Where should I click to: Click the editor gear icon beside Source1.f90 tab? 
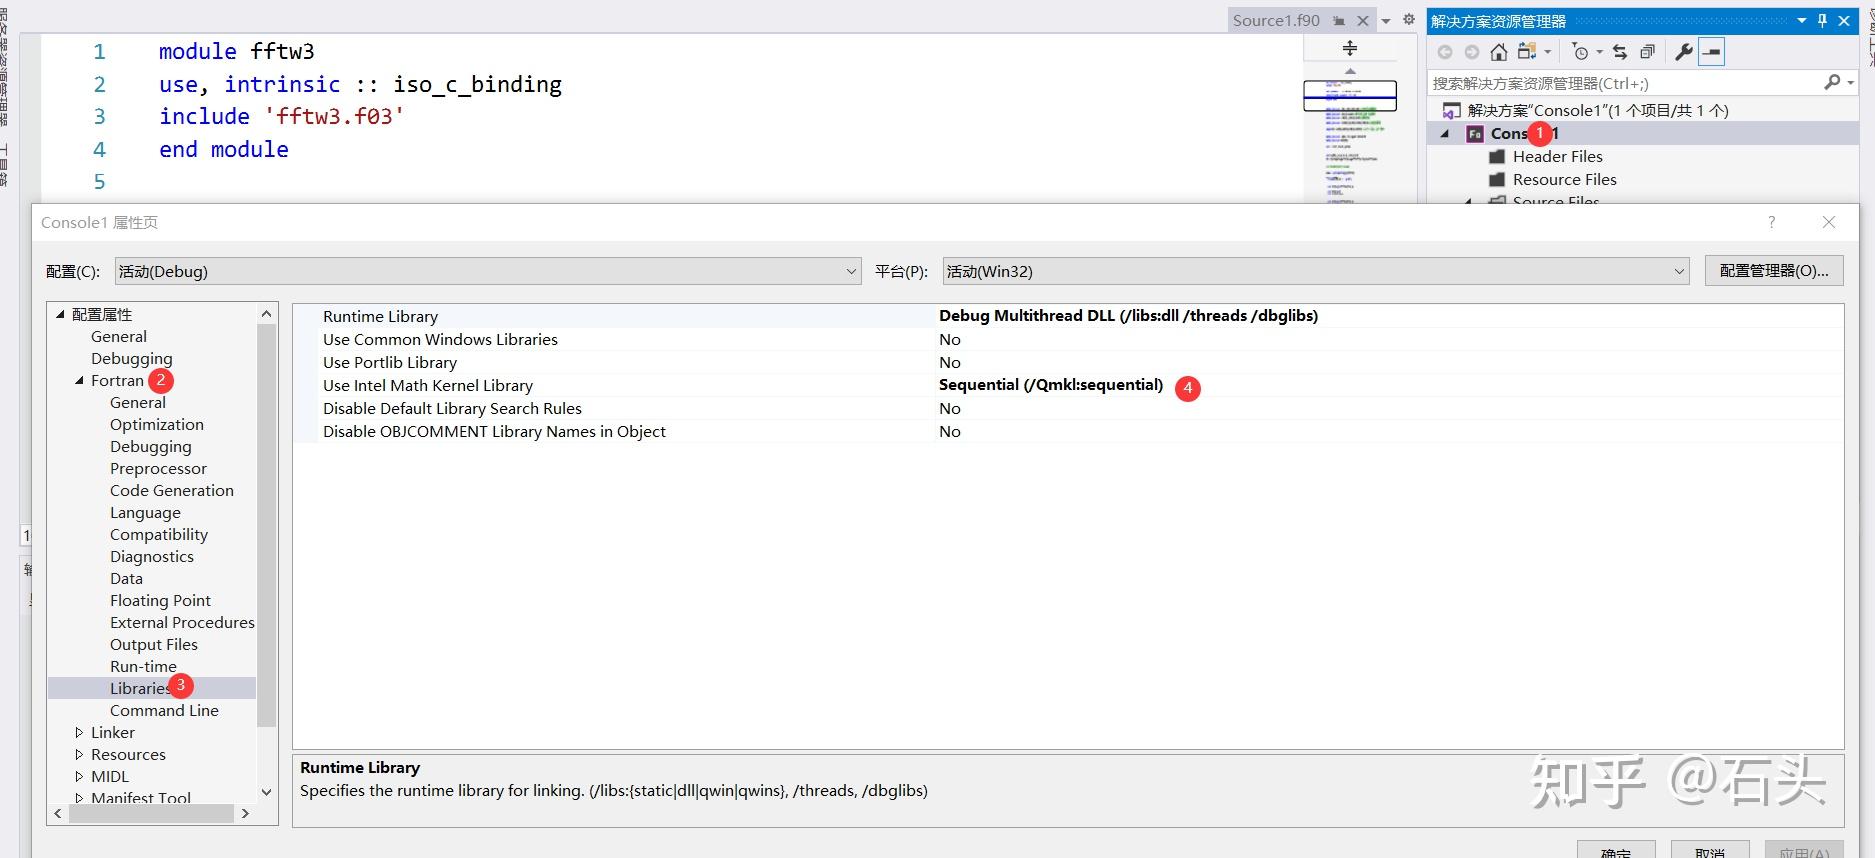point(1409,20)
